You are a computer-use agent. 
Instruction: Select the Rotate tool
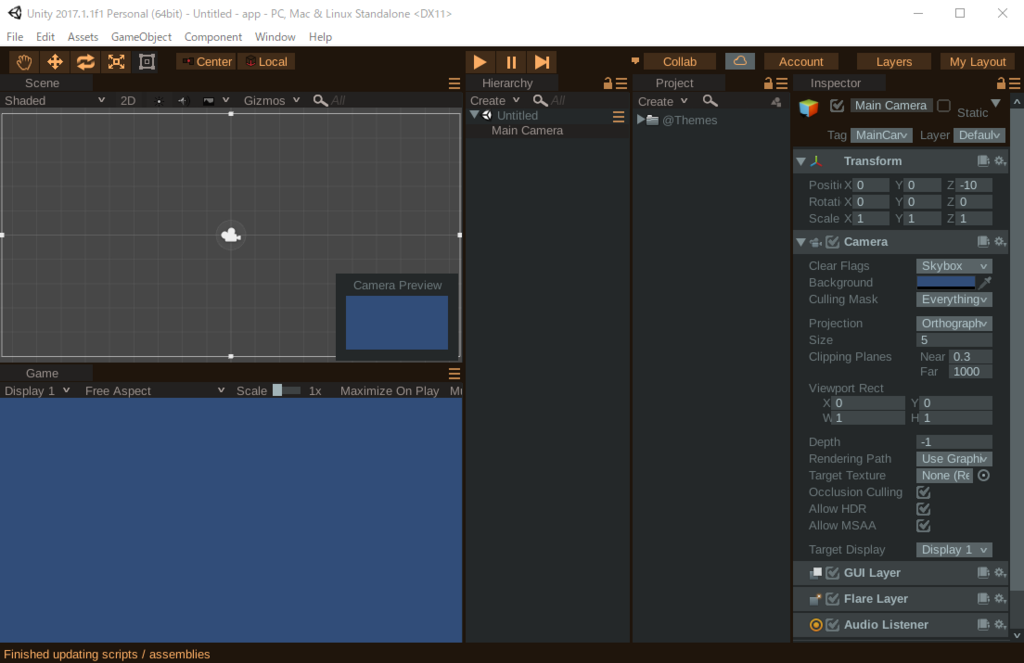pyautogui.click(x=86, y=62)
